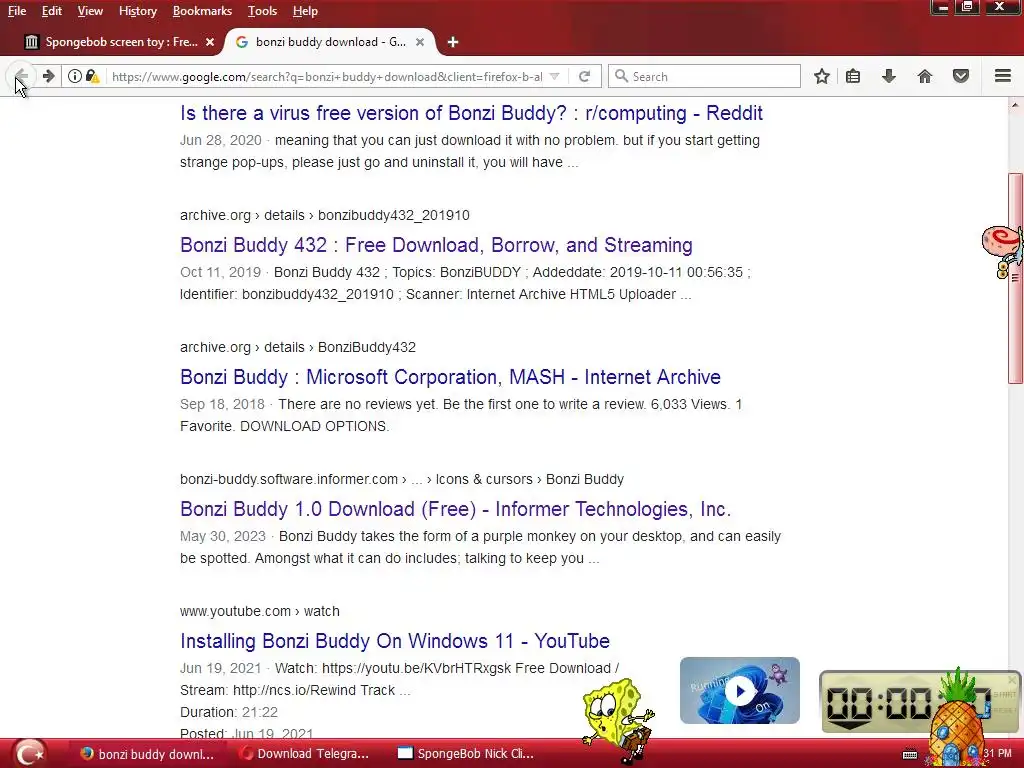The width and height of the screenshot is (1024, 768).
Task: Click www.youtube.com watch breadcrumb
Action: click(x=259, y=611)
